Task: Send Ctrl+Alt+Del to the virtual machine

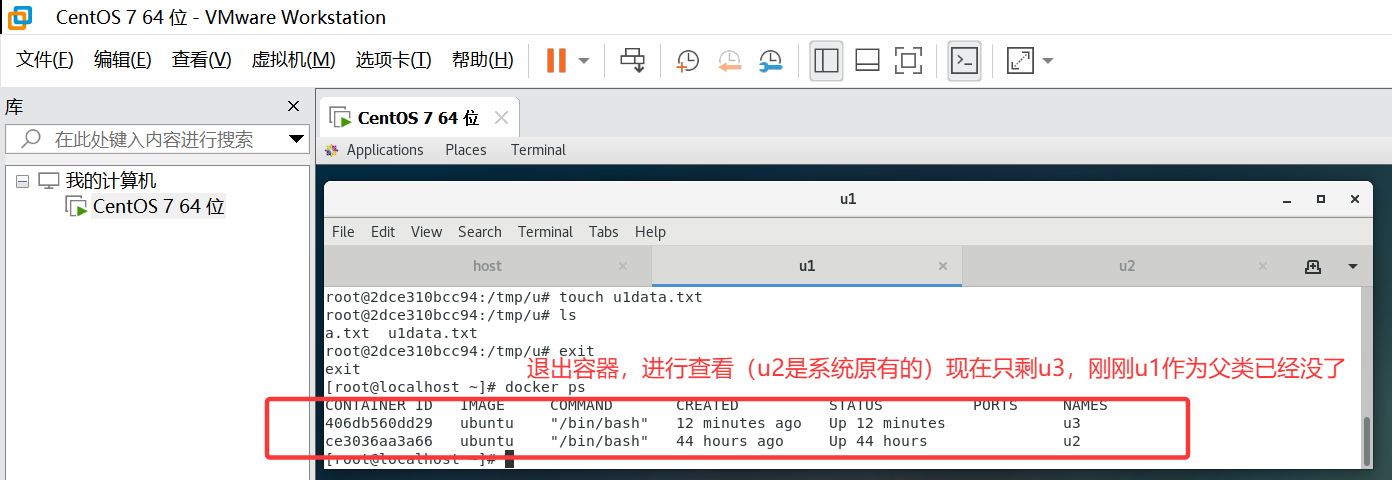Action: pyautogui.click(x=633, y=60)
